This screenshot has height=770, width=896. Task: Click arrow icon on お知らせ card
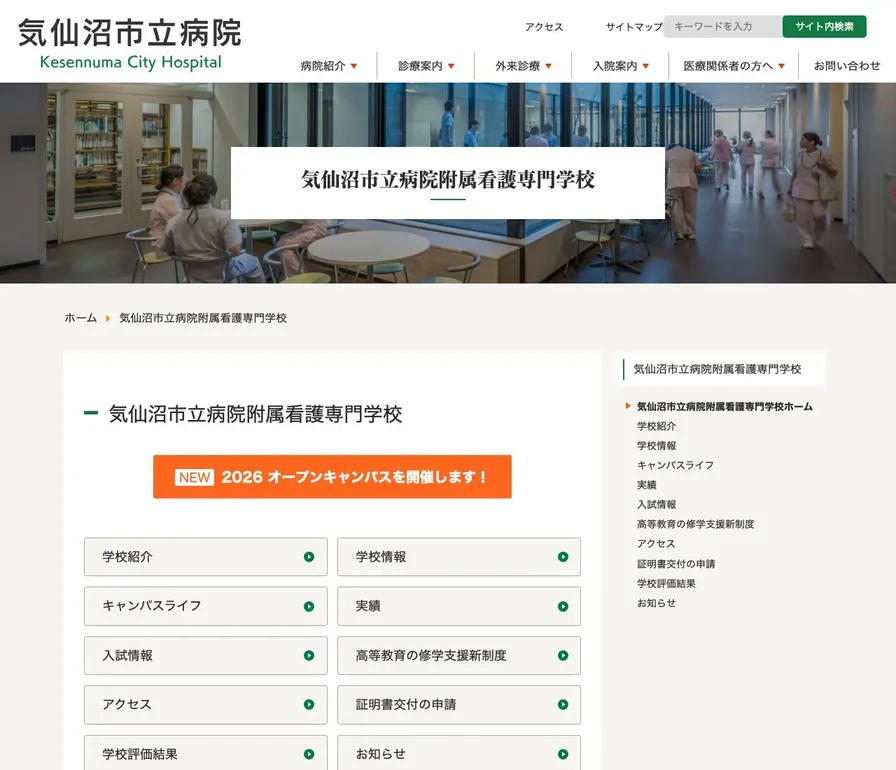point(563,755)
